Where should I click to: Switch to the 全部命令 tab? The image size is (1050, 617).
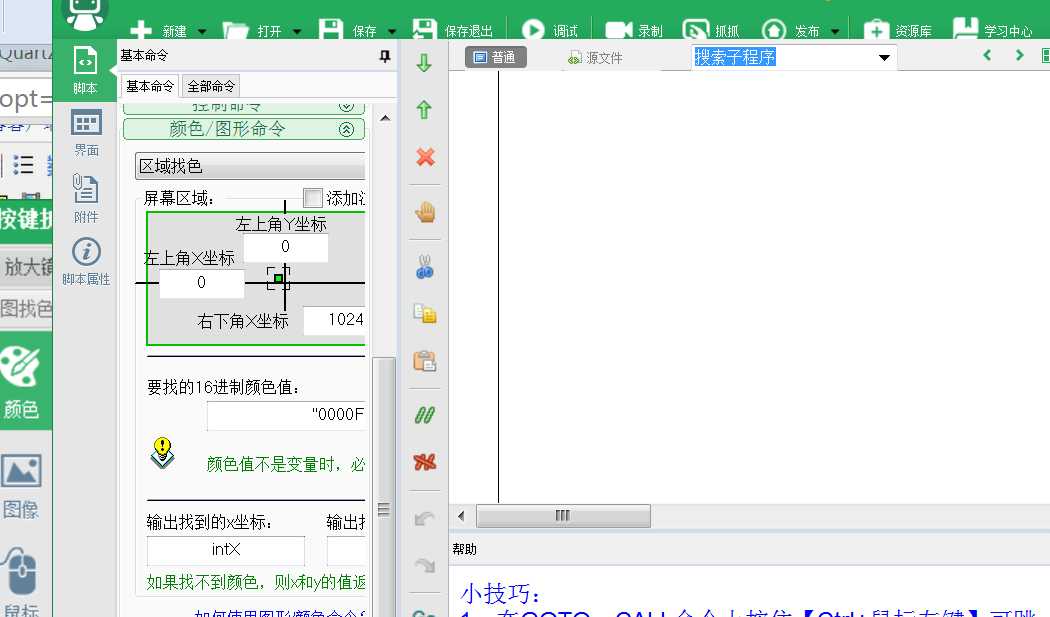pos(211,86)
